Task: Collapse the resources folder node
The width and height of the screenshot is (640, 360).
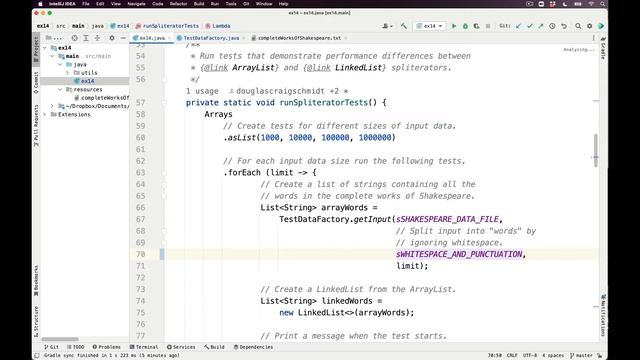Action: [60, 89]
